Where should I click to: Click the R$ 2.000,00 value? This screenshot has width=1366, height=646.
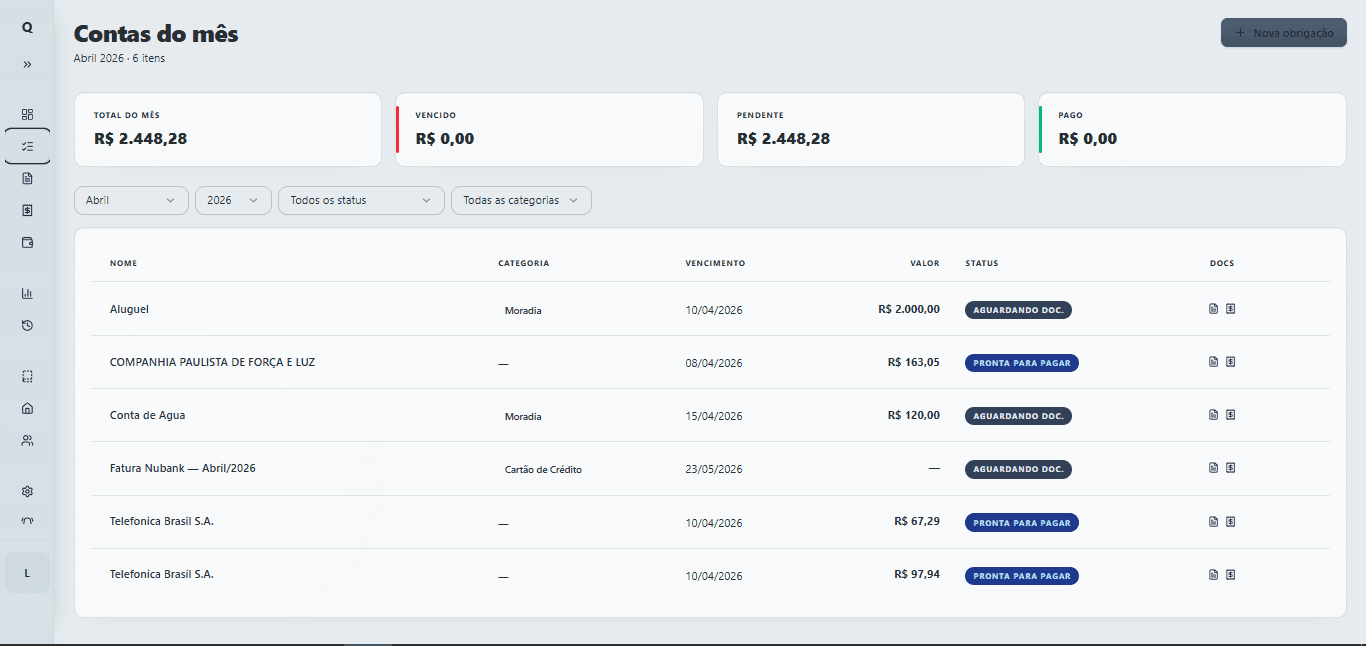click(x=909, y=309)
